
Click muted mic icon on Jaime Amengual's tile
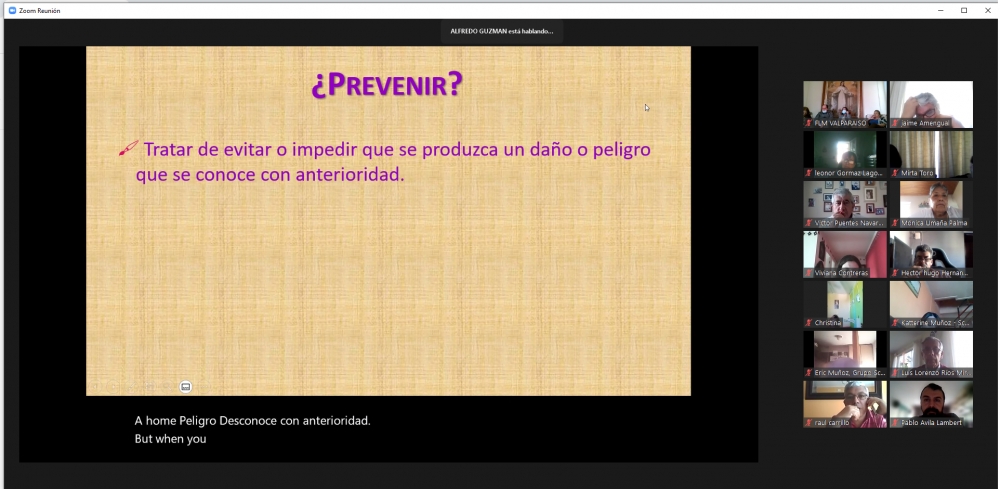[895, 123]
